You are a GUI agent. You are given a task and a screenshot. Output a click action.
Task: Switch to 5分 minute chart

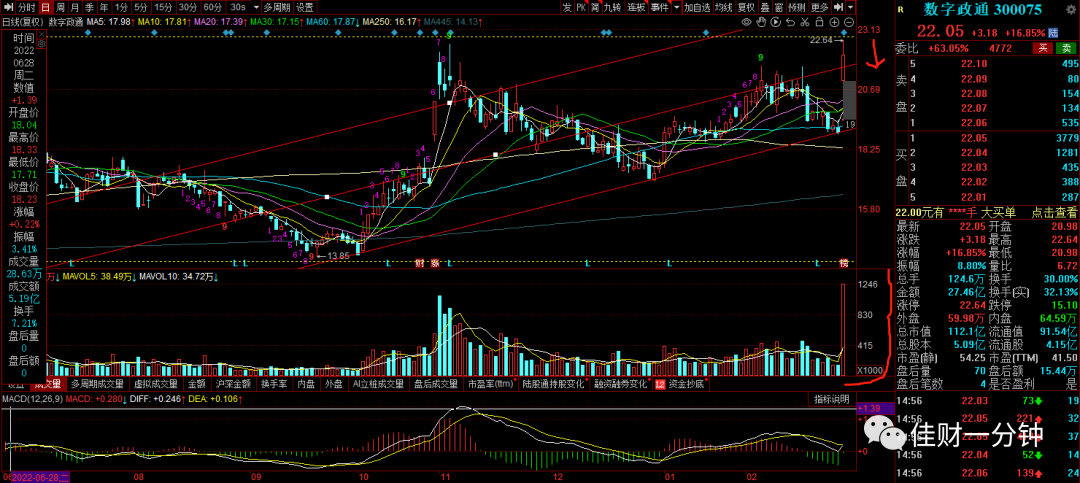(141, 8)
